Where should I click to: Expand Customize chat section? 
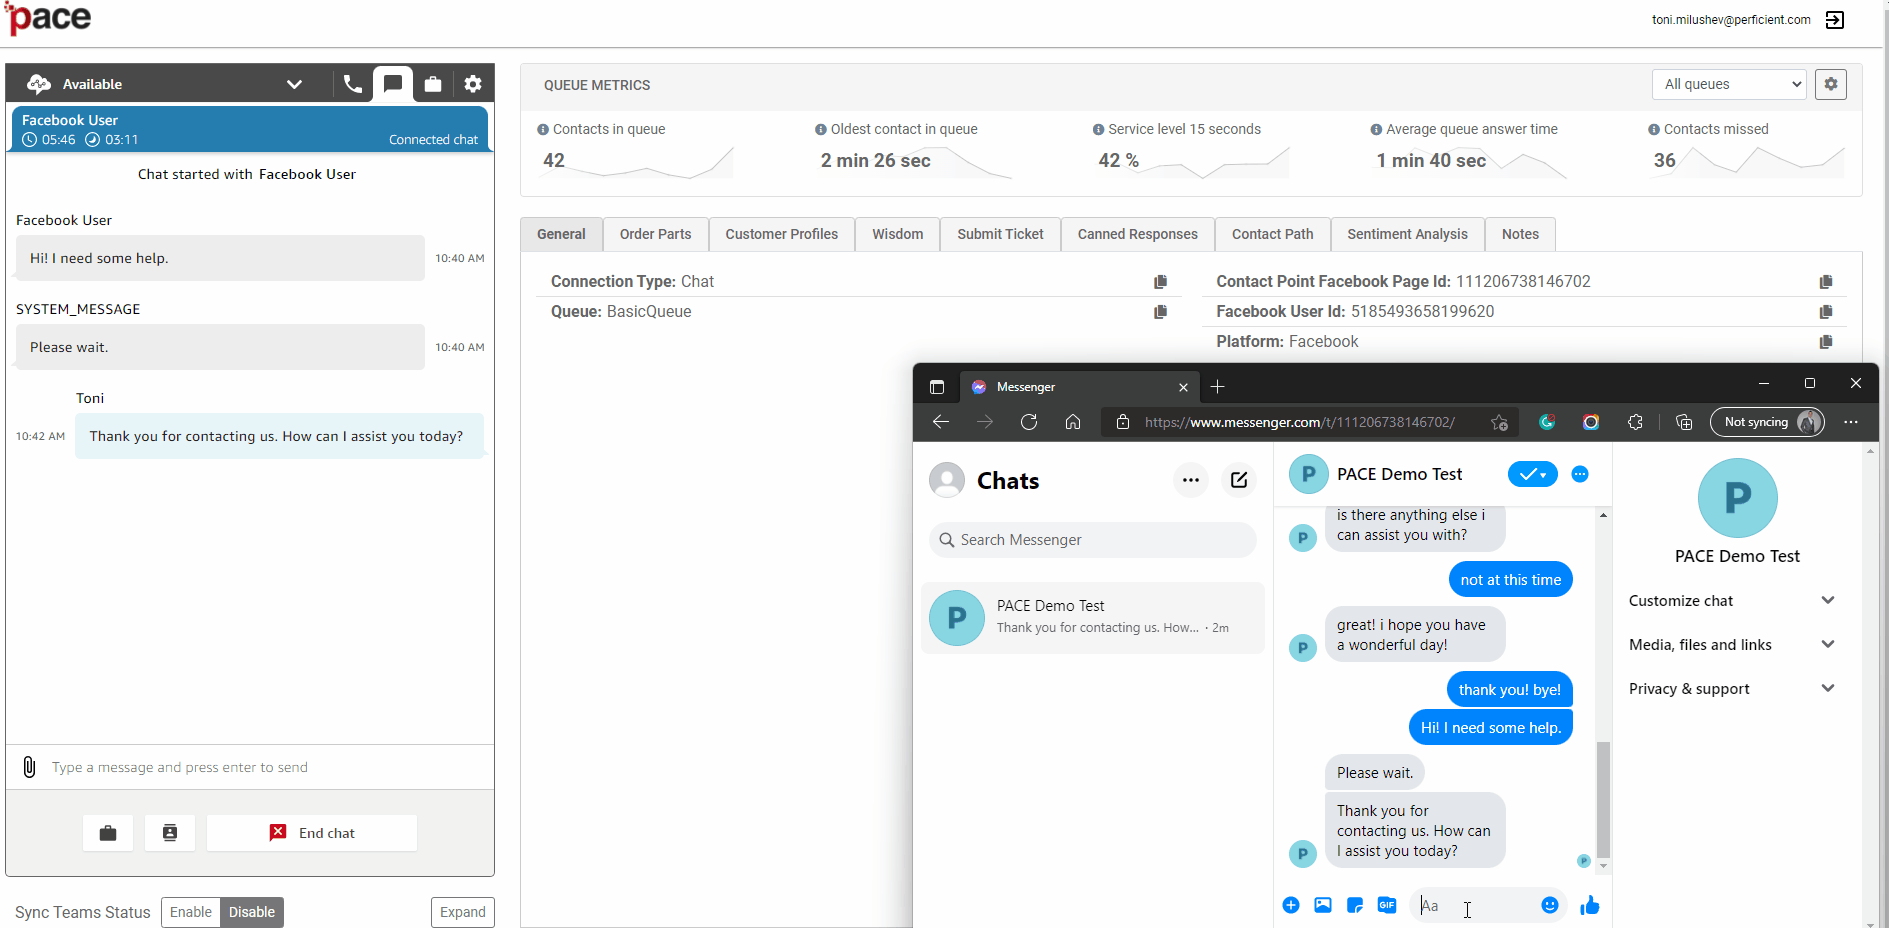pos(1732,601)
